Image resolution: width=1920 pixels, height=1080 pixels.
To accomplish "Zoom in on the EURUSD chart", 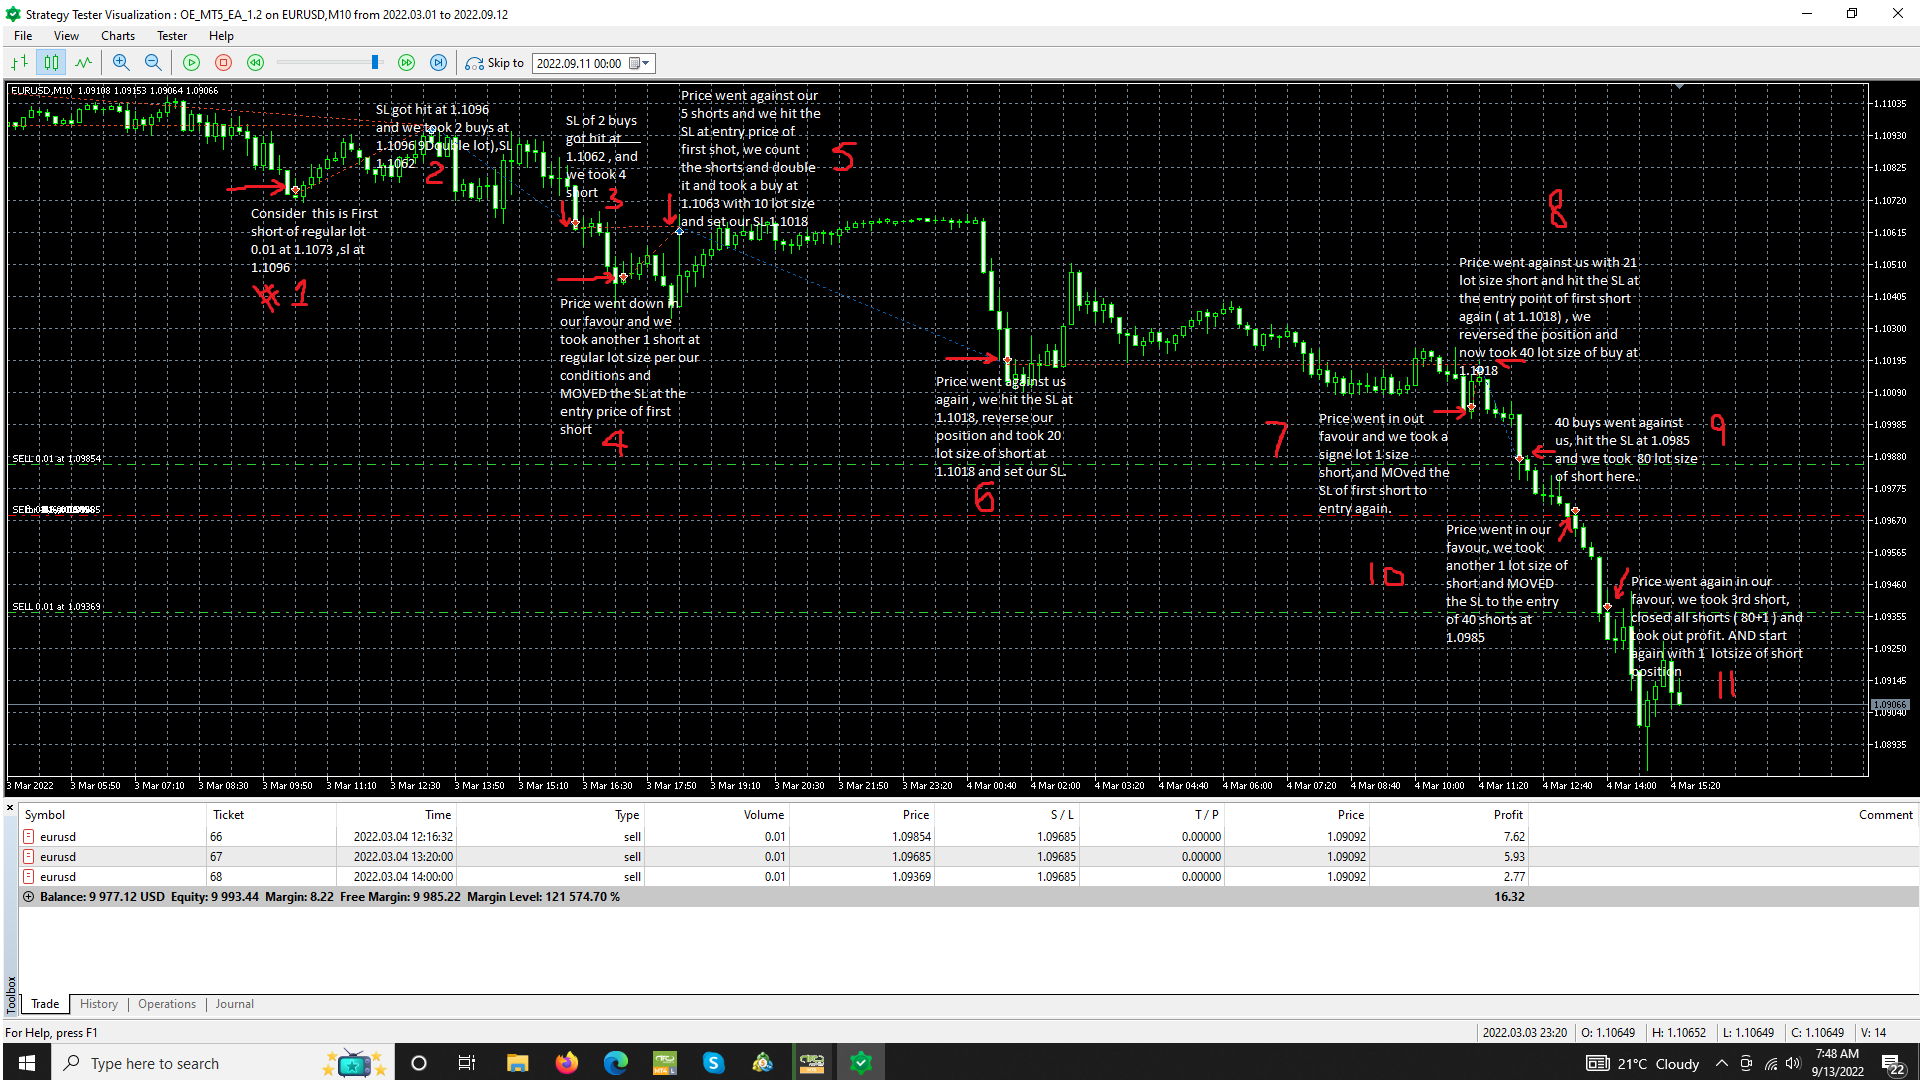I will 120,62.
